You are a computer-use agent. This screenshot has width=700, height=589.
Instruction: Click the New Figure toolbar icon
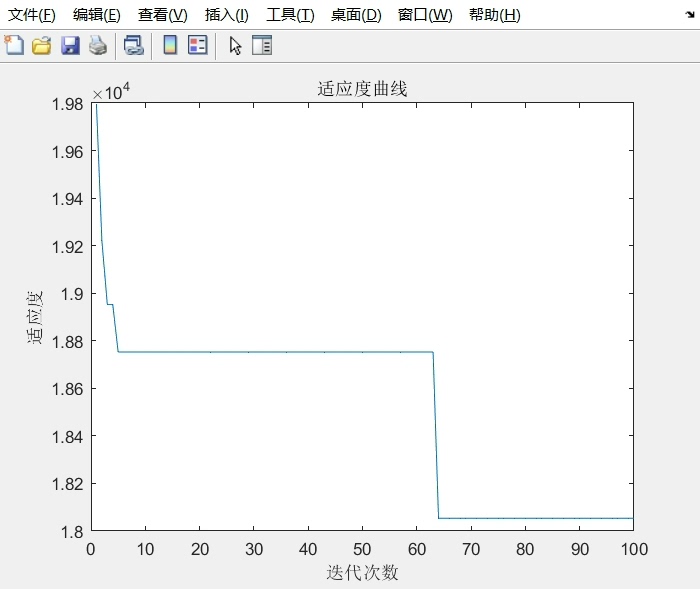[14, 45]
